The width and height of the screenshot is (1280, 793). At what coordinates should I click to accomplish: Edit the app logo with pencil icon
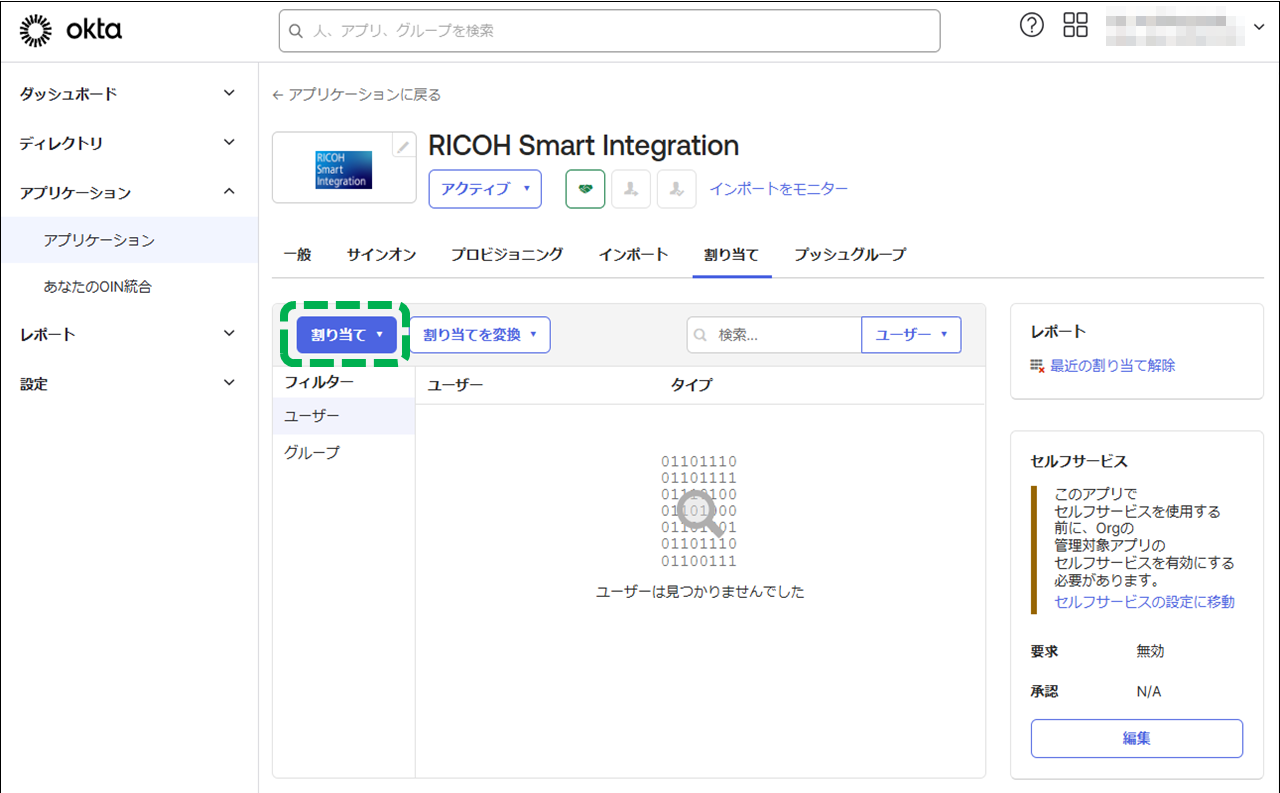tap(404, 146)
